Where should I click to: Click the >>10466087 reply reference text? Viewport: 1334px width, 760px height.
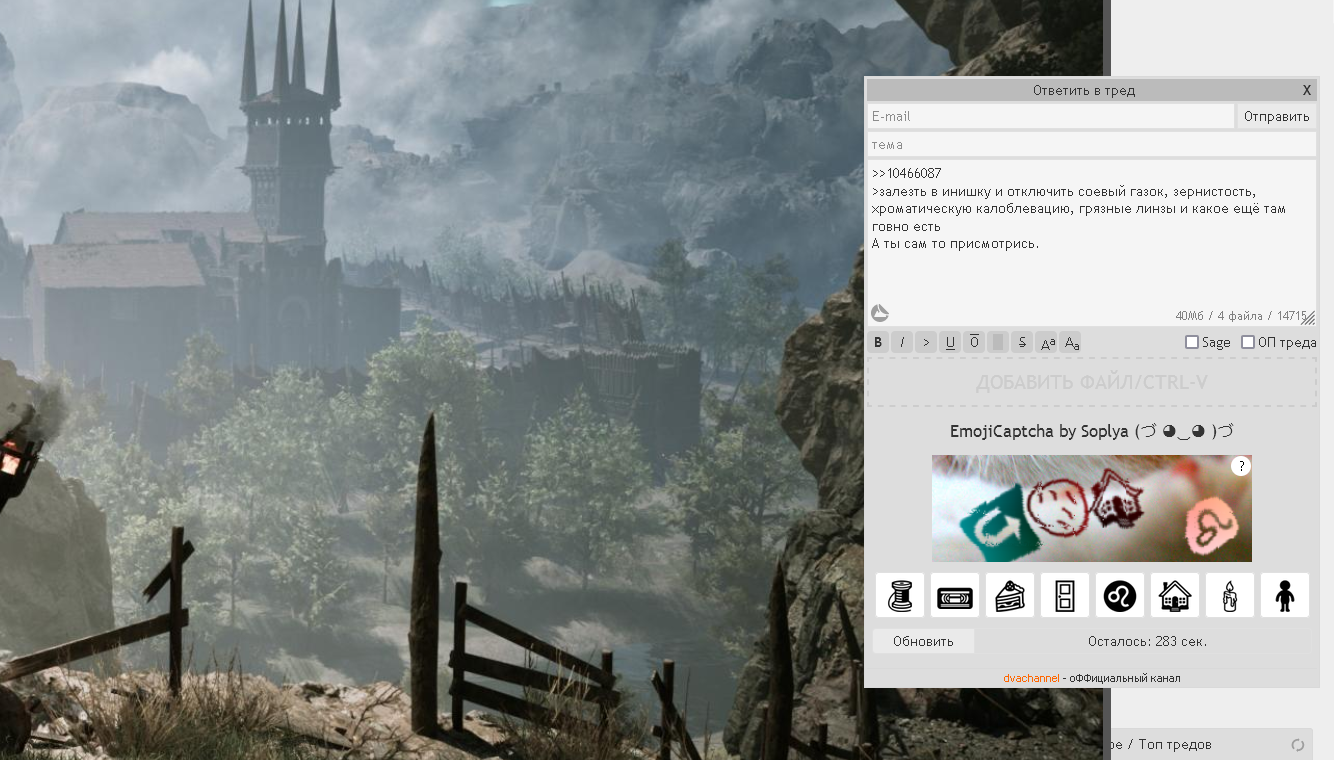907,173
